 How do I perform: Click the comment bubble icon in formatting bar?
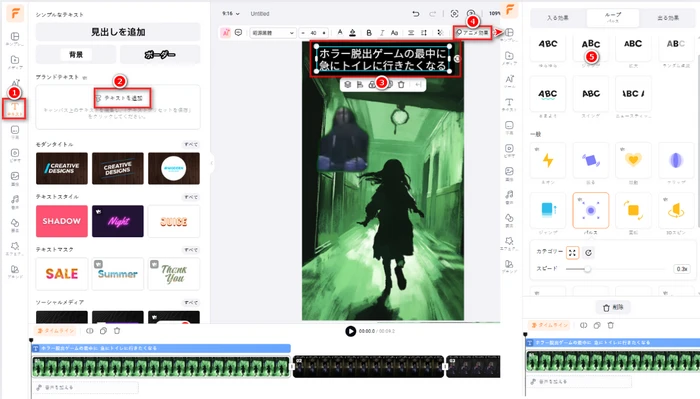[238, 33]
